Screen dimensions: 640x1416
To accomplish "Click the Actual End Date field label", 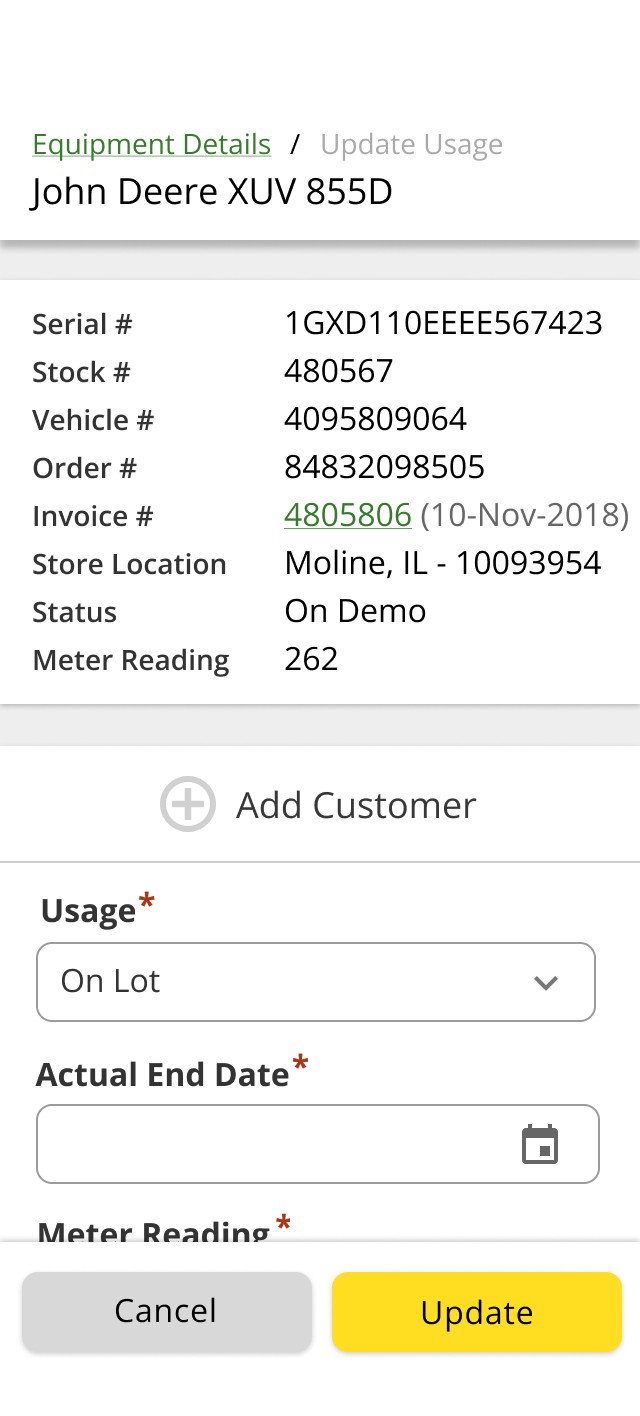I will 163,1075.
